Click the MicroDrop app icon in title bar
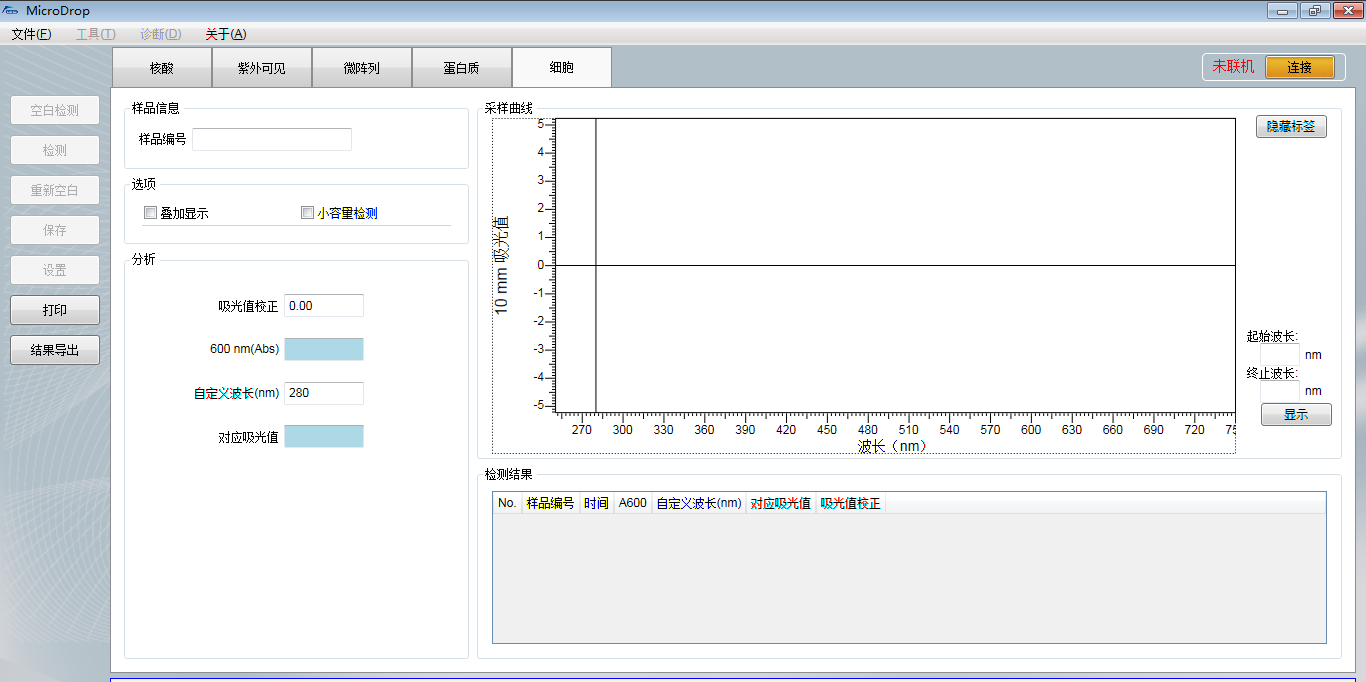The width and height of the screenshot is (1366, 682). 11,11
